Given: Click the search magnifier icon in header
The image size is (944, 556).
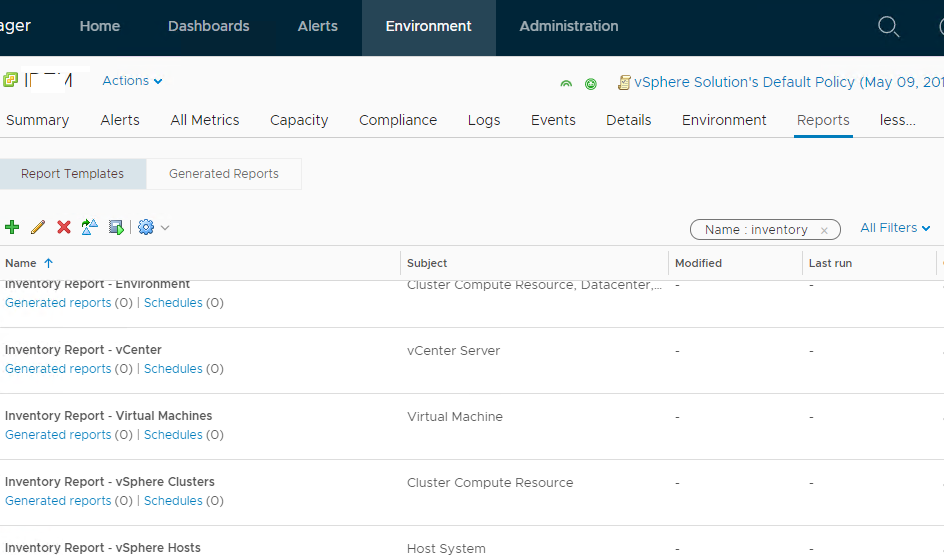Looking at the screenshot, I should click(x=888, y=27).
